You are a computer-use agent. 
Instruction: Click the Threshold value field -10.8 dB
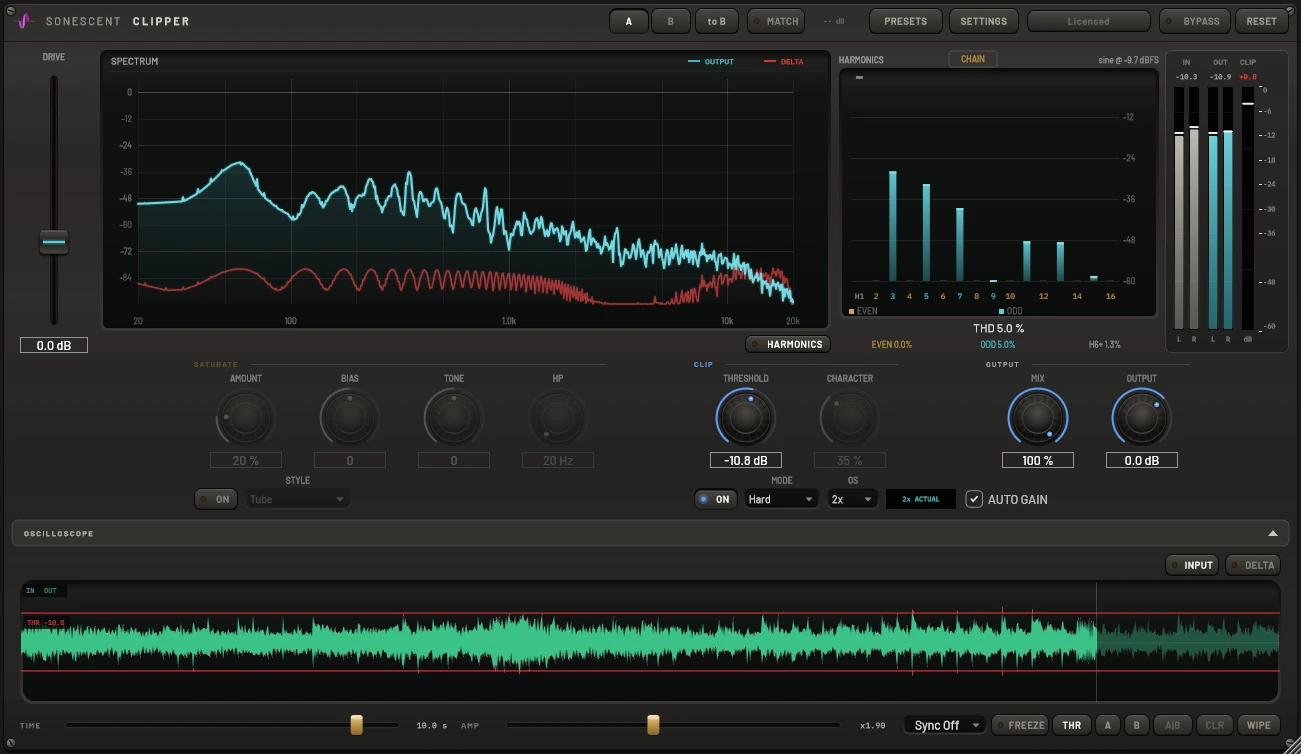pos(746,461)
